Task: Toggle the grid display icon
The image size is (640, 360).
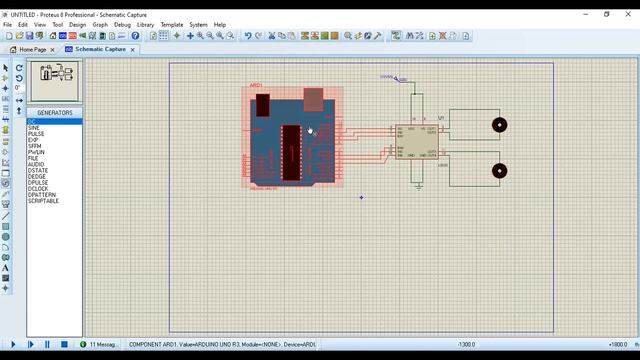Action: (163, 36)
